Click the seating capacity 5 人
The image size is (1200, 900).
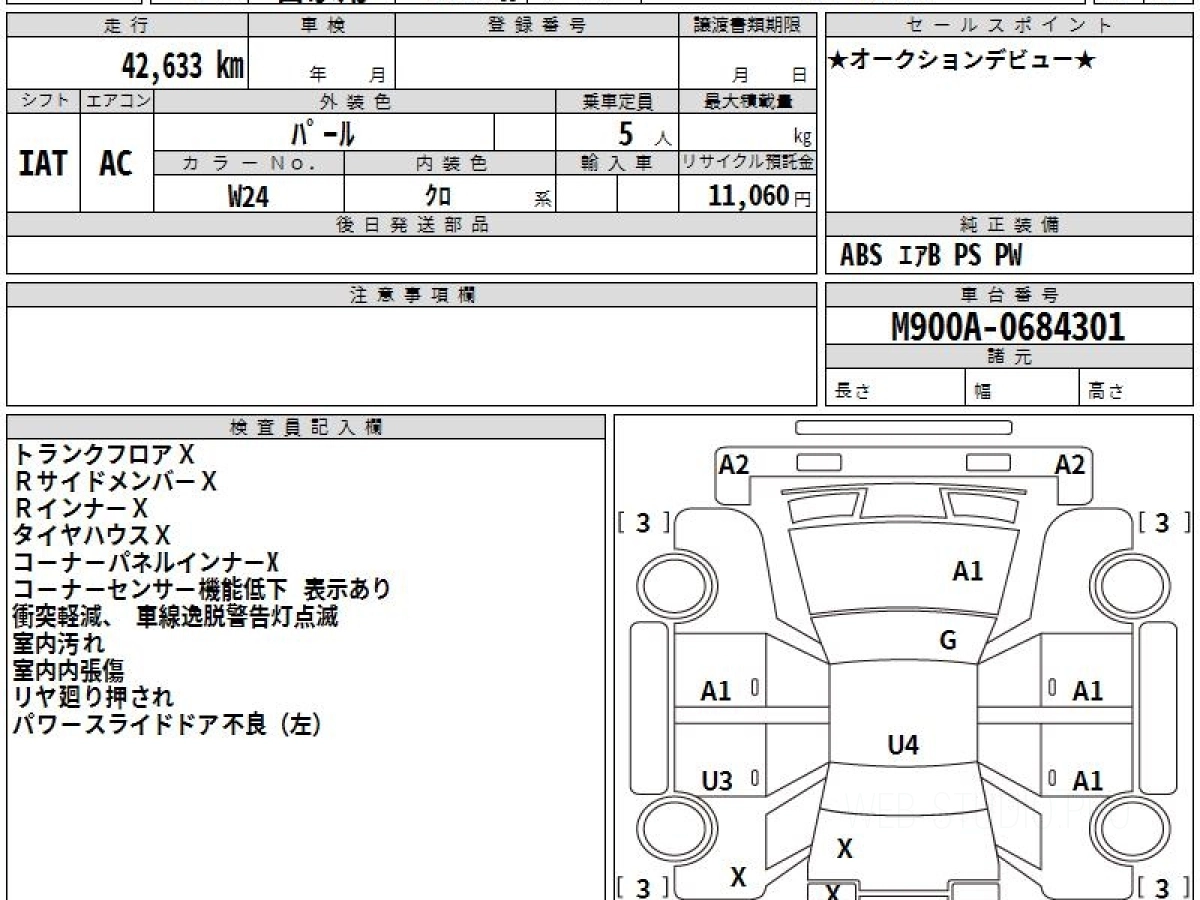coord(644,133)
